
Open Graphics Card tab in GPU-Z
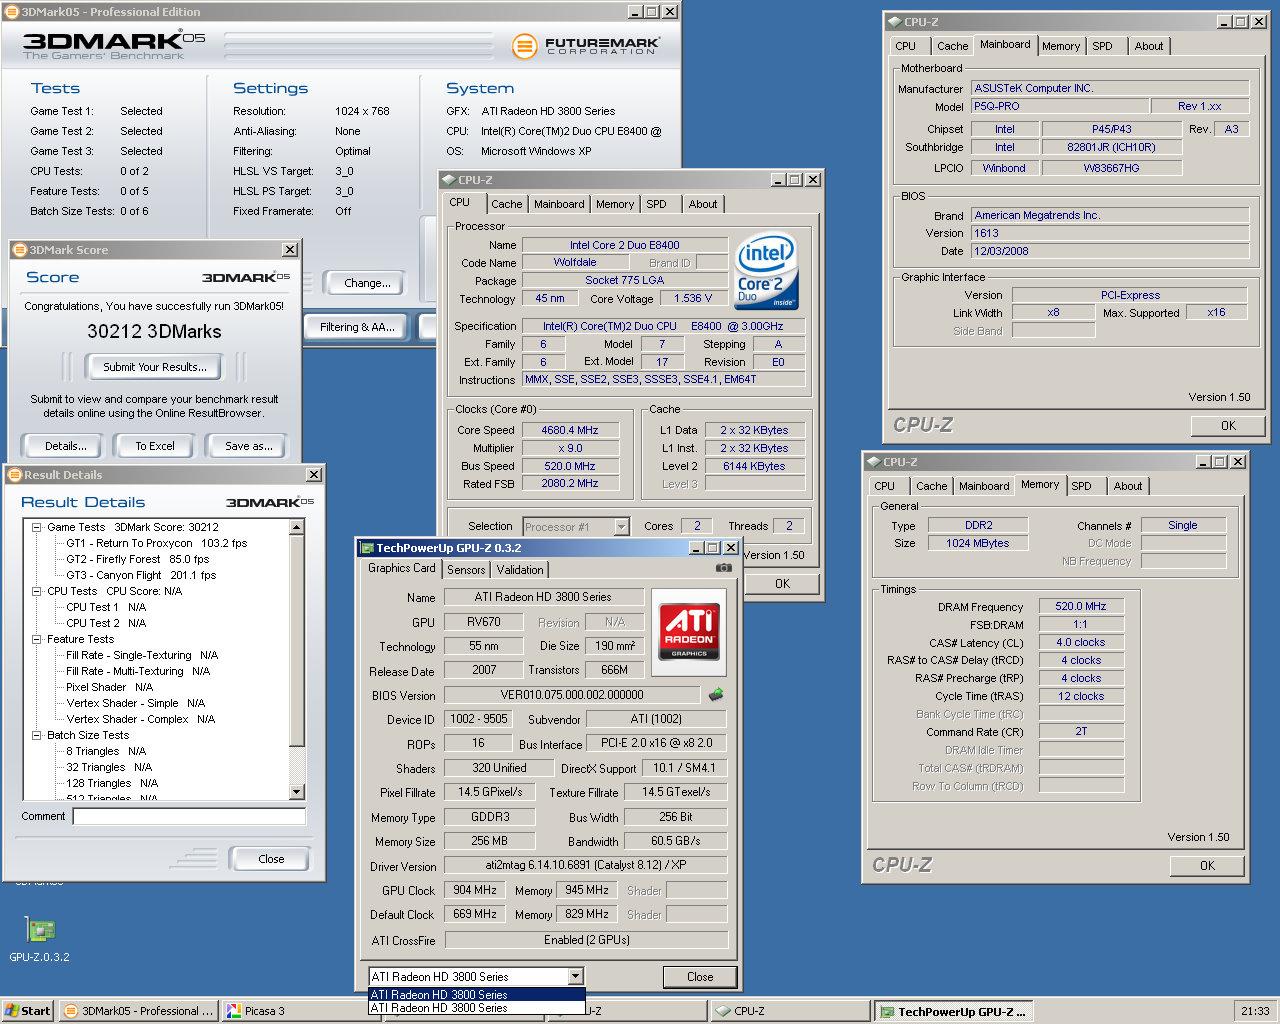tap(401, 568)
